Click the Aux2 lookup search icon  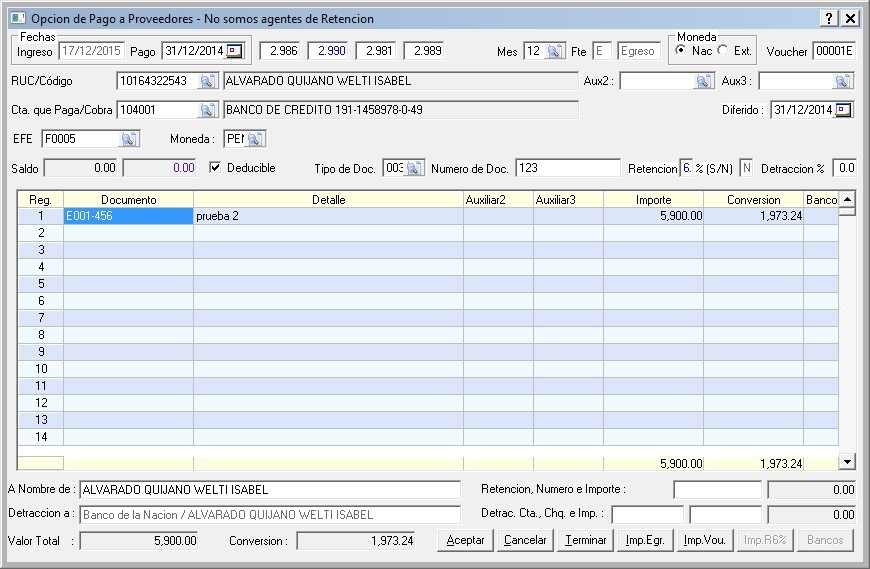(704, 81)
